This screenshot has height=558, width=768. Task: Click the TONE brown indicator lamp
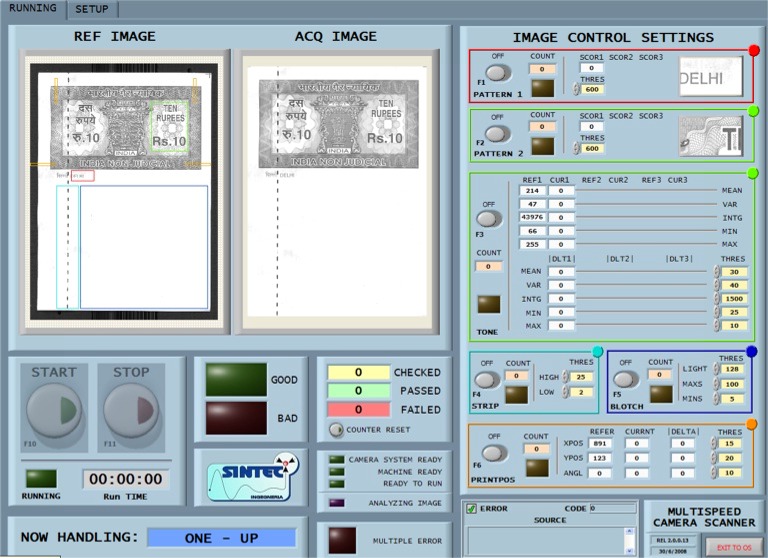coord(489,304)
